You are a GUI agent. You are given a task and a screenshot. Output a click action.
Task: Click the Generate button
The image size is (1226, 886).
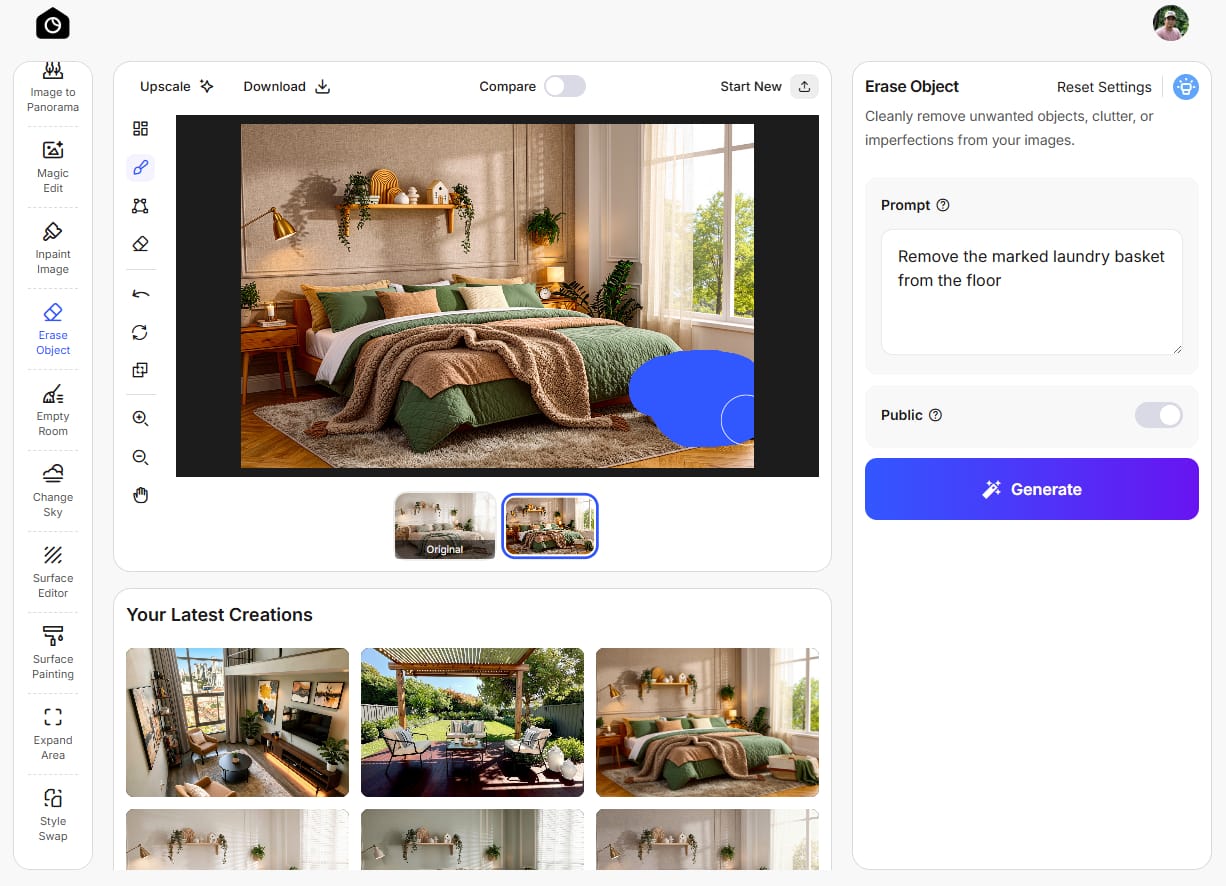(1032, 489)
